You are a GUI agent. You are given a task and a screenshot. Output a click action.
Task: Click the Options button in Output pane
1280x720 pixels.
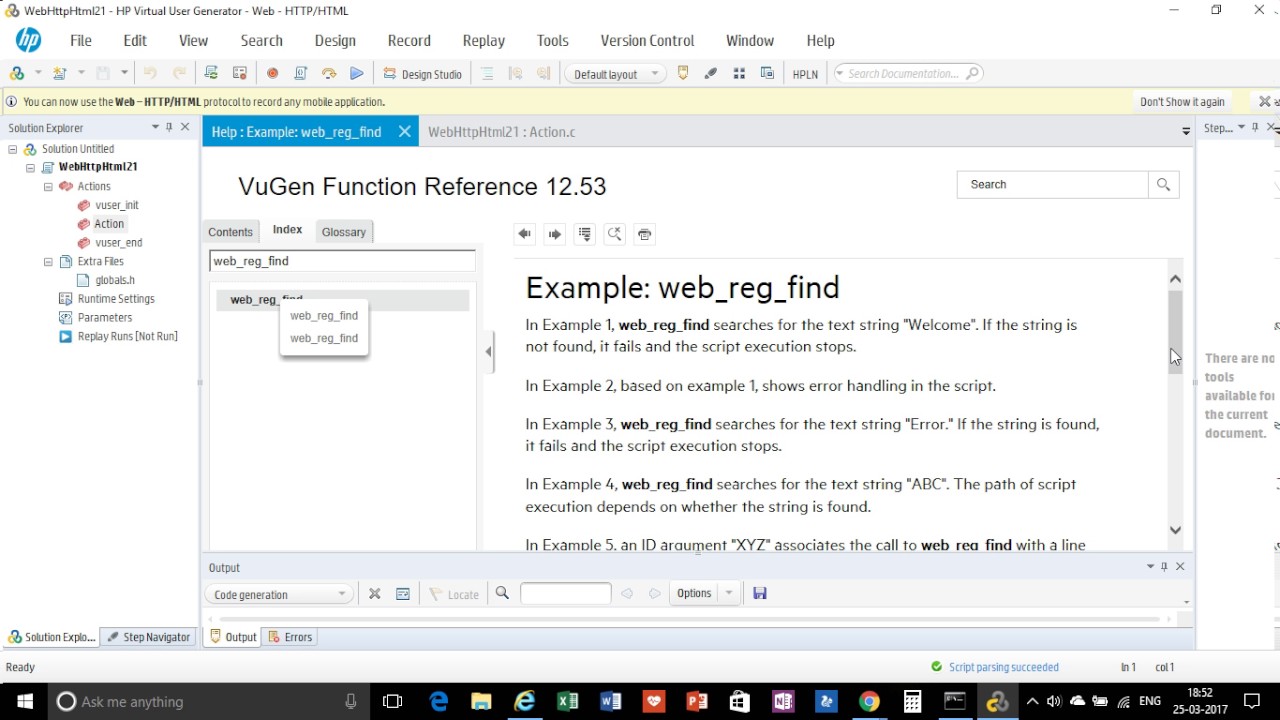pos(693,593)
